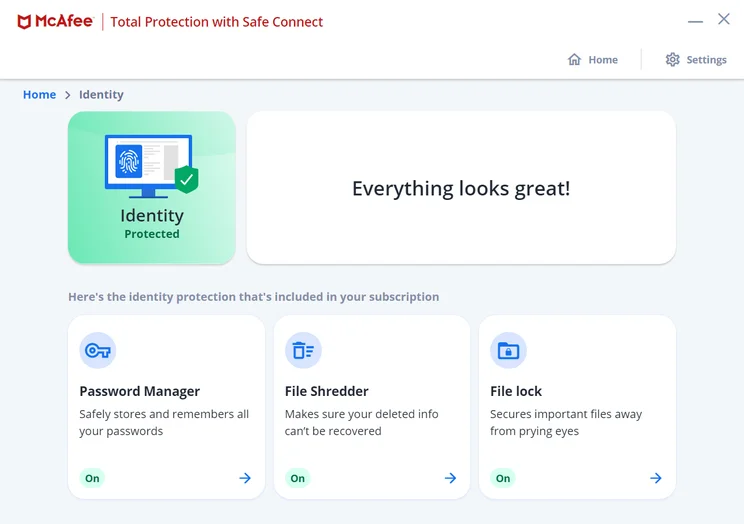
Task: Toggle the File lock On badge
Action: 503,478
